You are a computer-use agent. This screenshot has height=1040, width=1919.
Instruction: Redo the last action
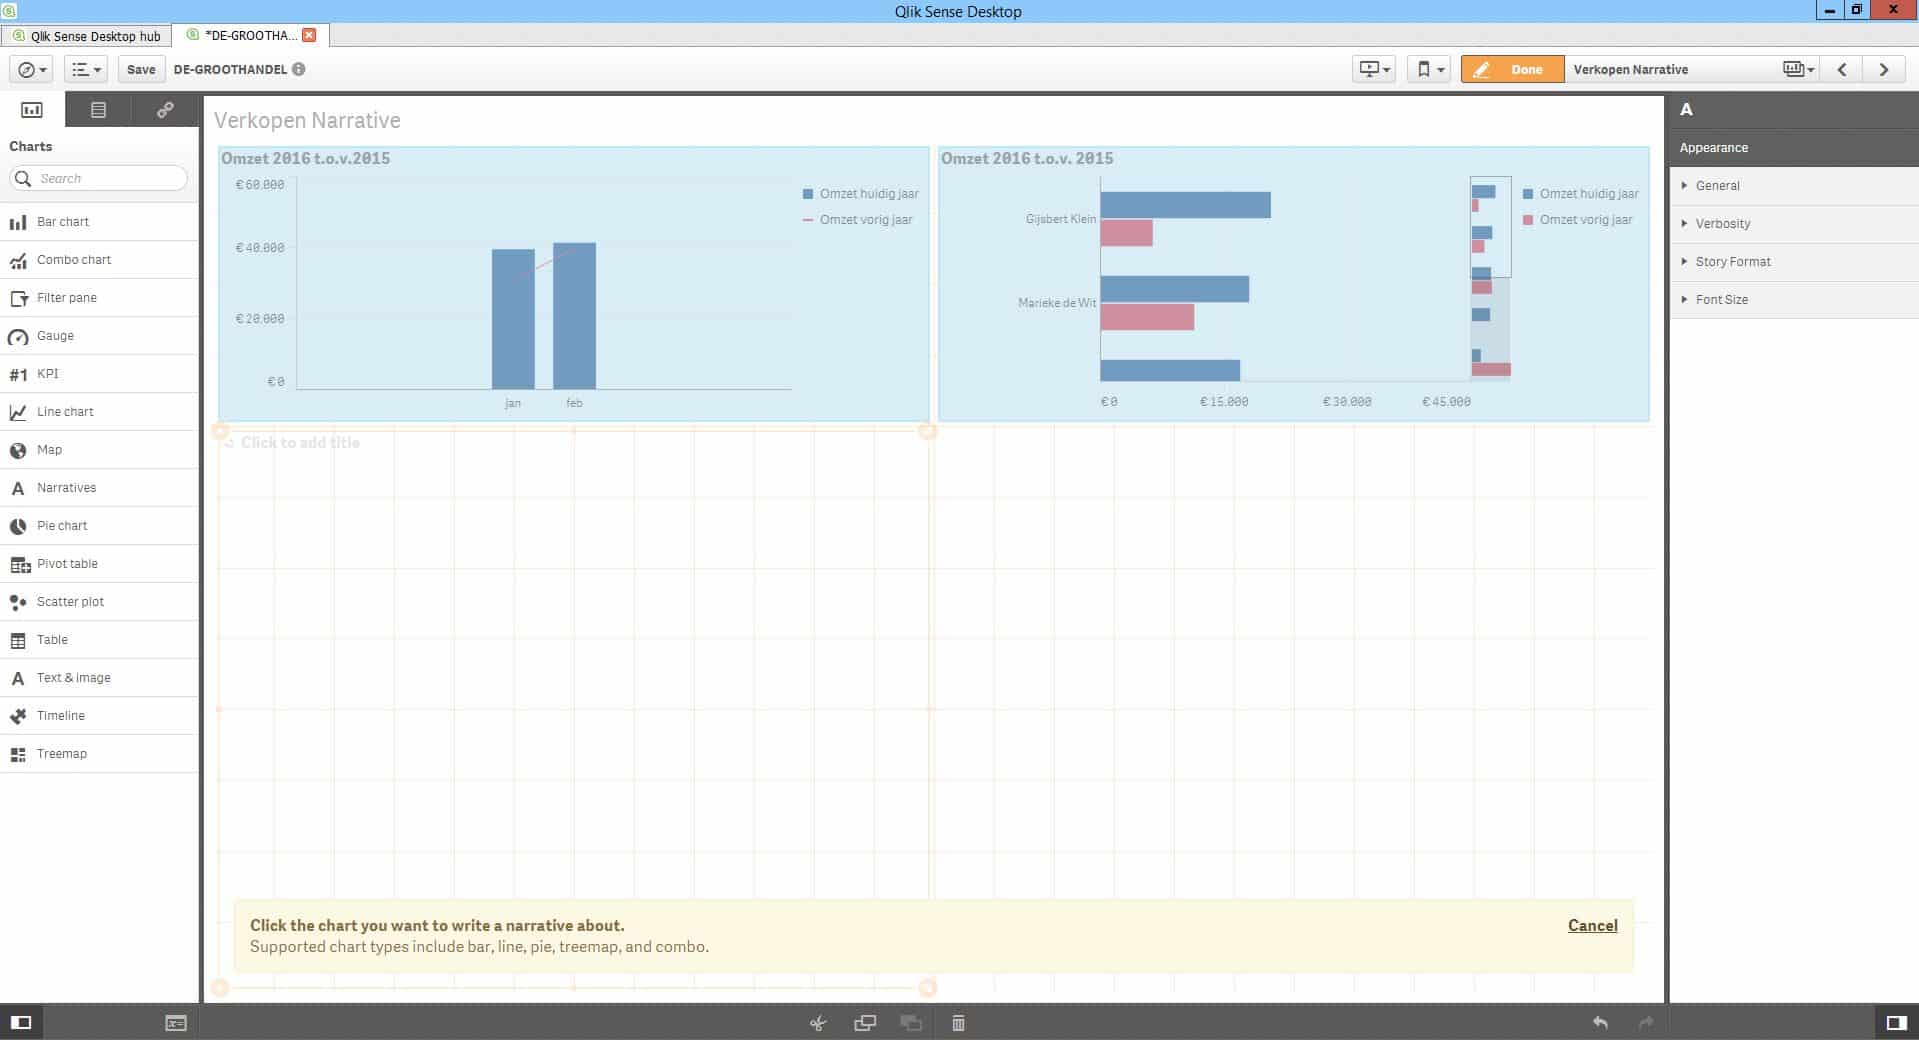point(1646,1022)
